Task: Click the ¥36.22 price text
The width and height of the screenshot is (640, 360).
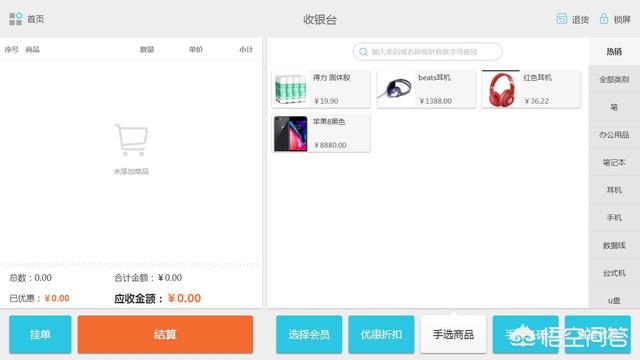Action: pyautogui.click(x=537, y=101)
